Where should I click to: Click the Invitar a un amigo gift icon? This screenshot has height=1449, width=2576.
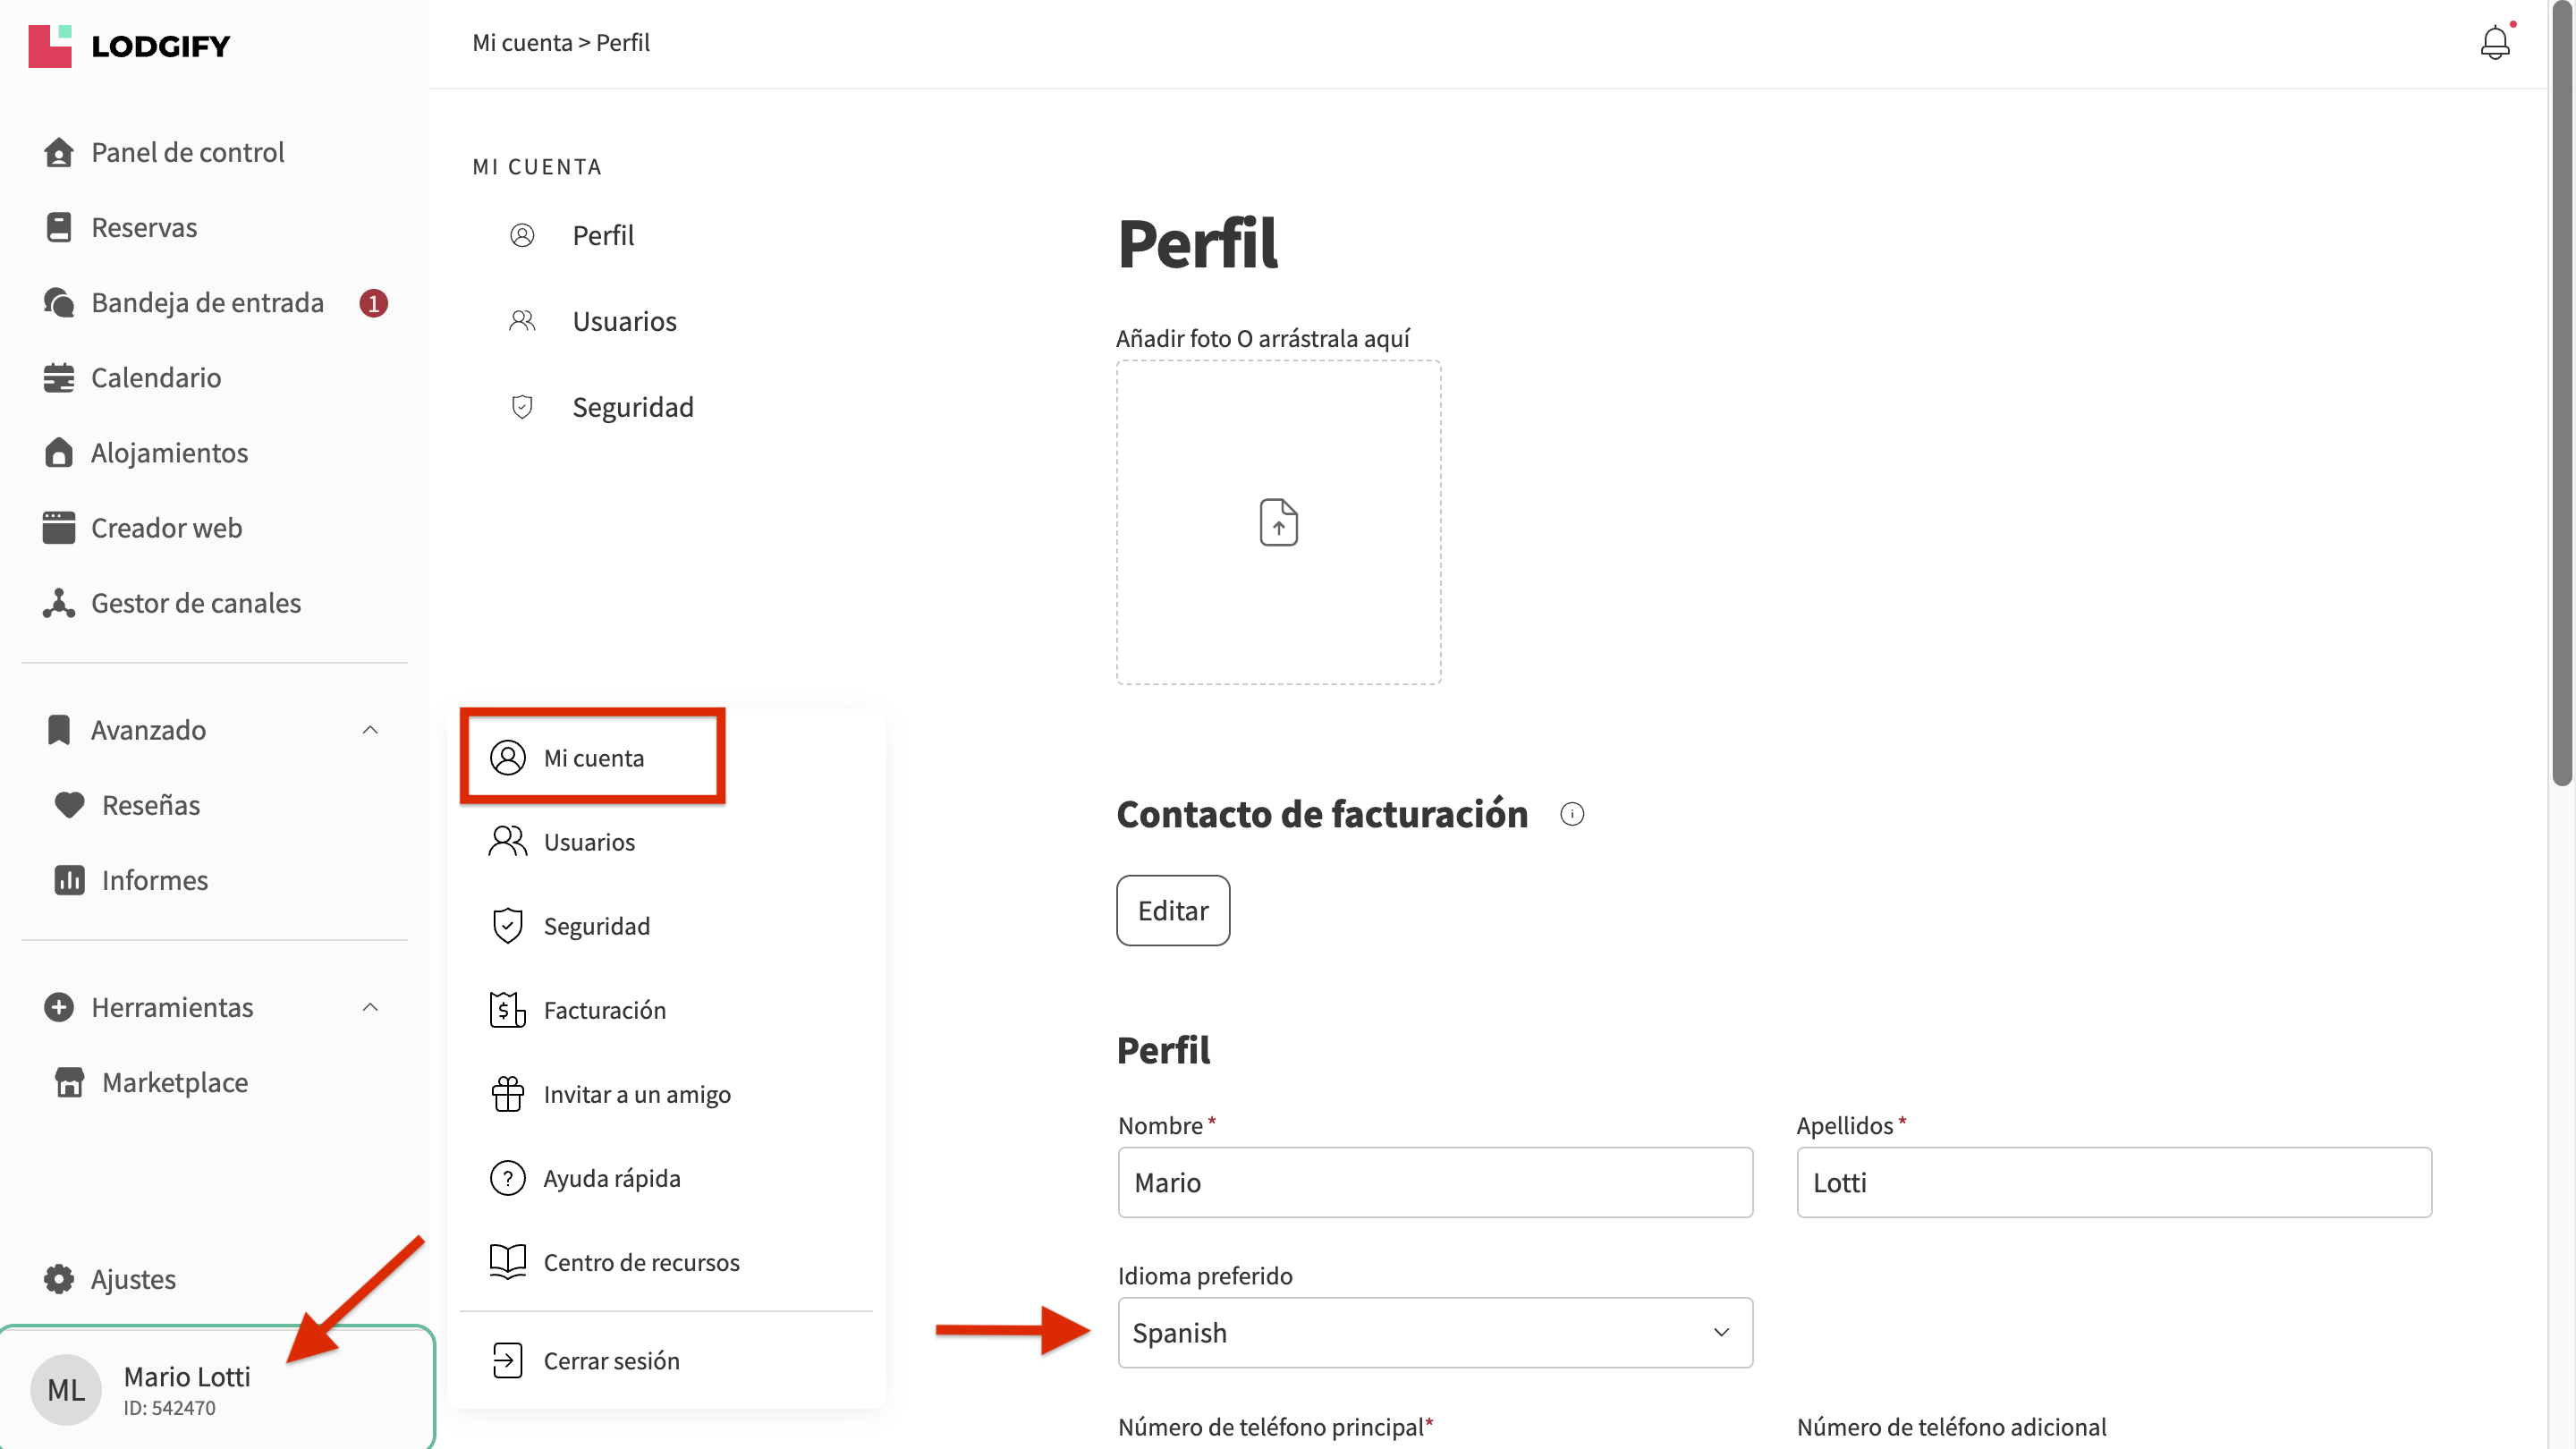point(507,1094)
